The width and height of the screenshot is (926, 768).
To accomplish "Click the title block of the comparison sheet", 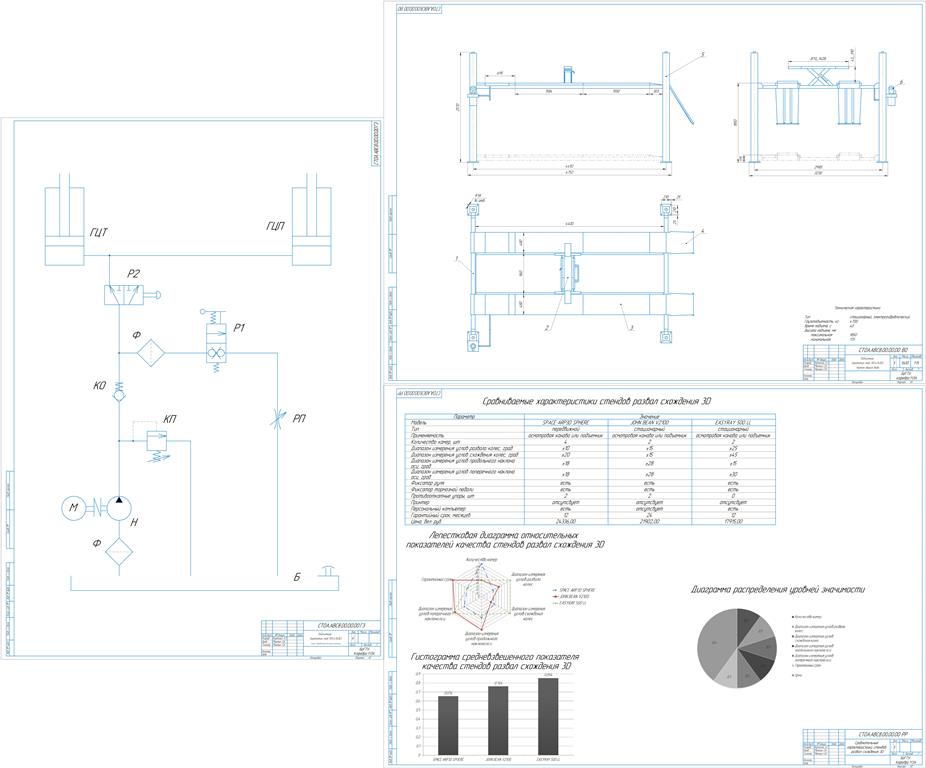I will [x=862, y=747].
